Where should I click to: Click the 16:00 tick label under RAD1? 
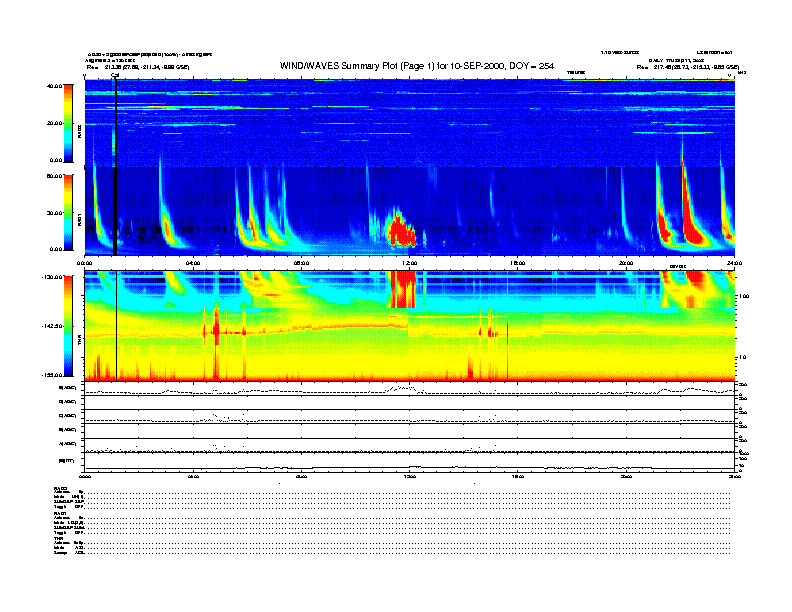coord(518,263)
